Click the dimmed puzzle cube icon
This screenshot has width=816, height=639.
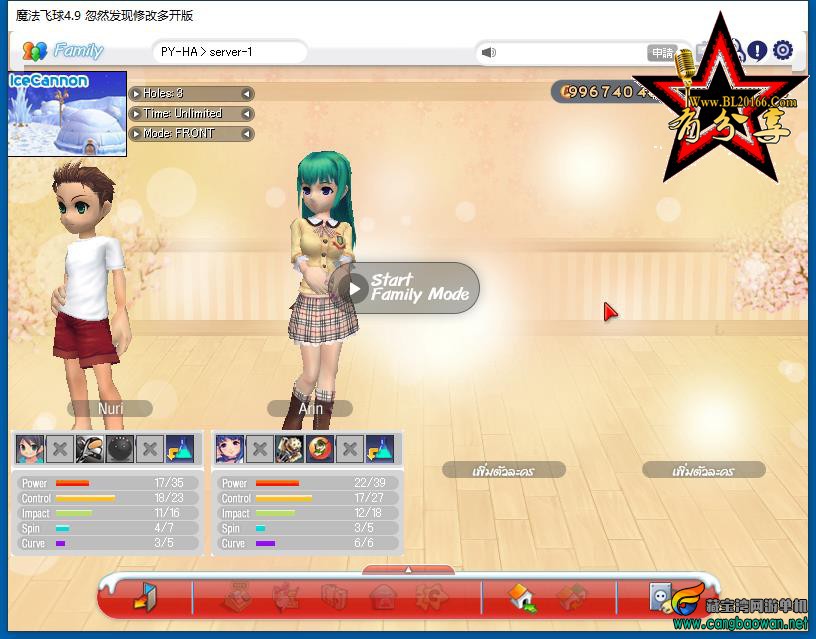(572, 597)
